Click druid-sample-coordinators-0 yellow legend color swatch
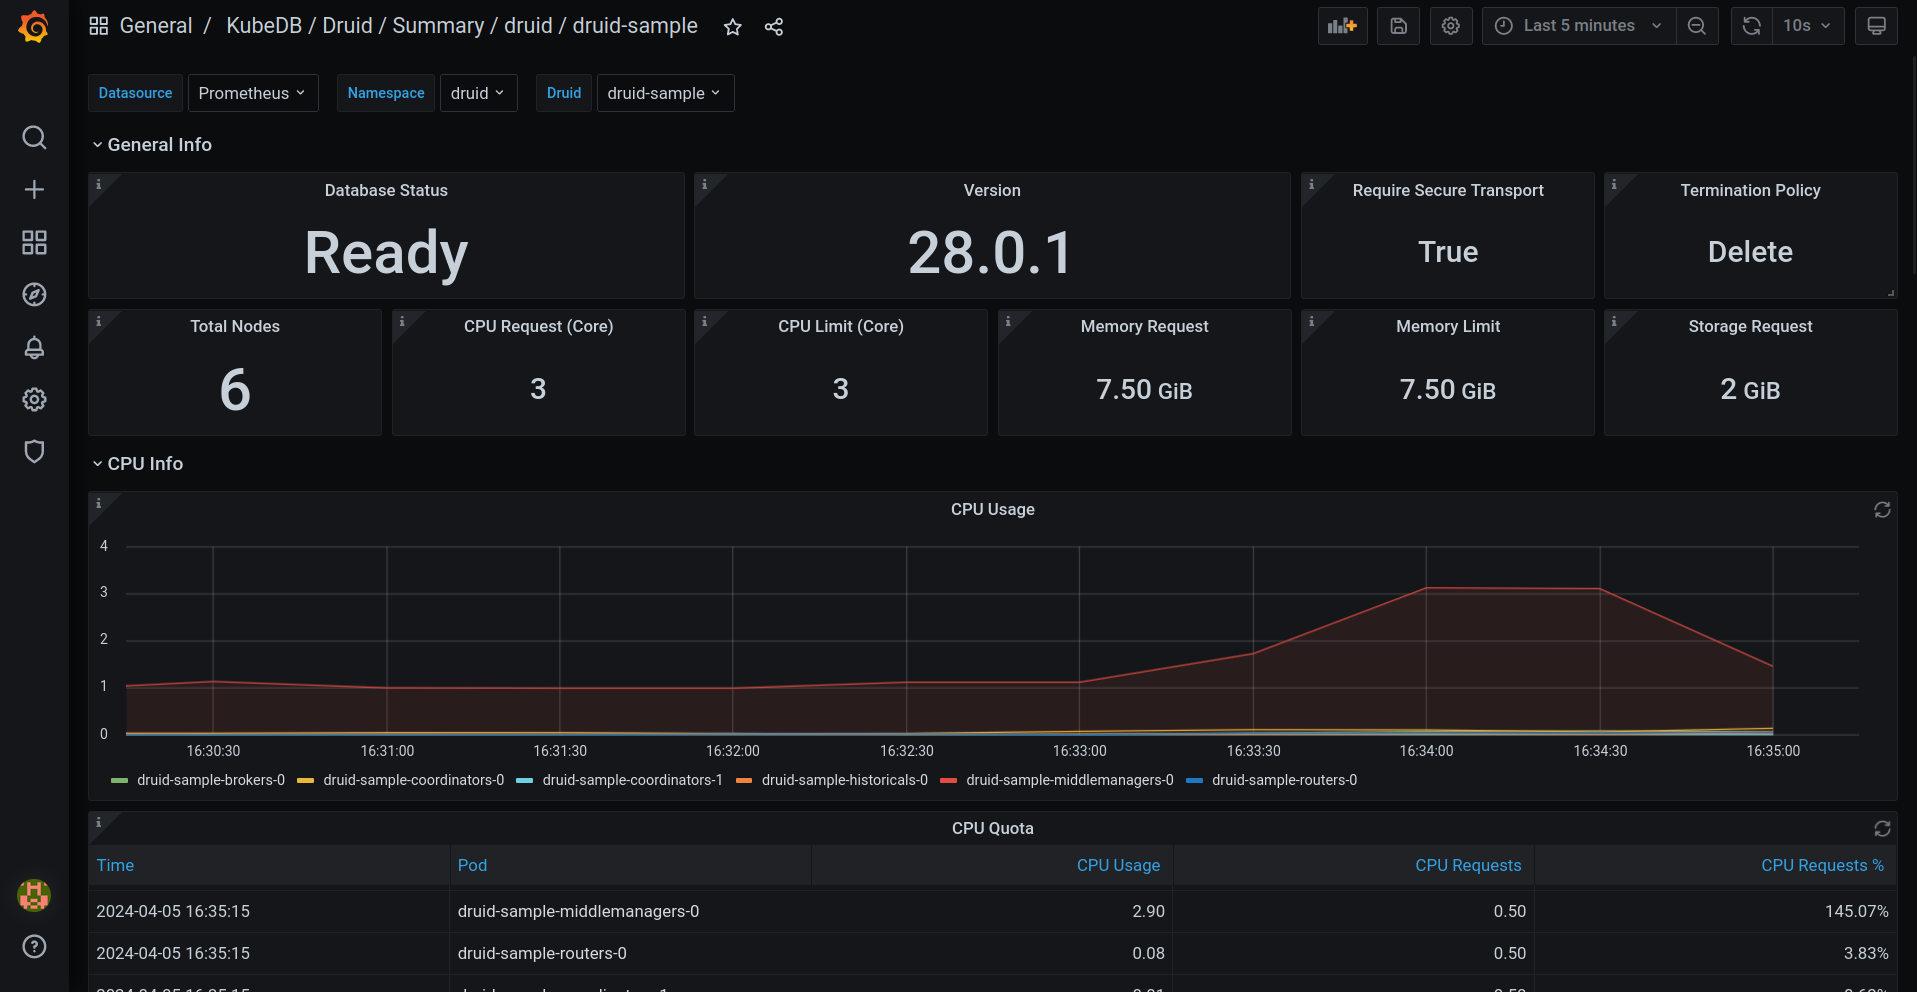Screen dimensions: 1917x992 [306, 780]
